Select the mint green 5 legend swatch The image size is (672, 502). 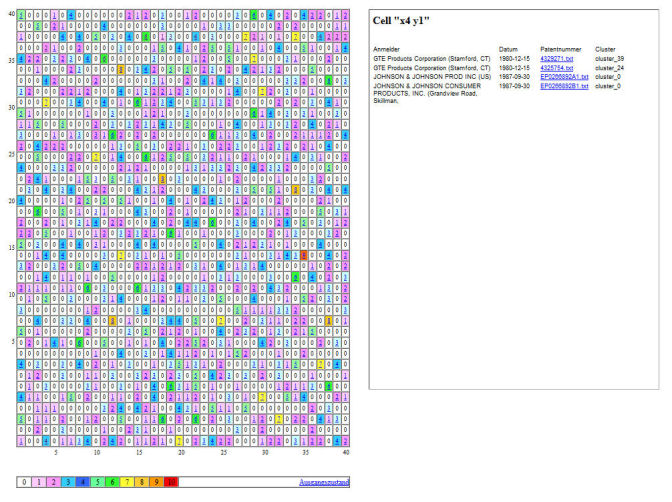98,482
